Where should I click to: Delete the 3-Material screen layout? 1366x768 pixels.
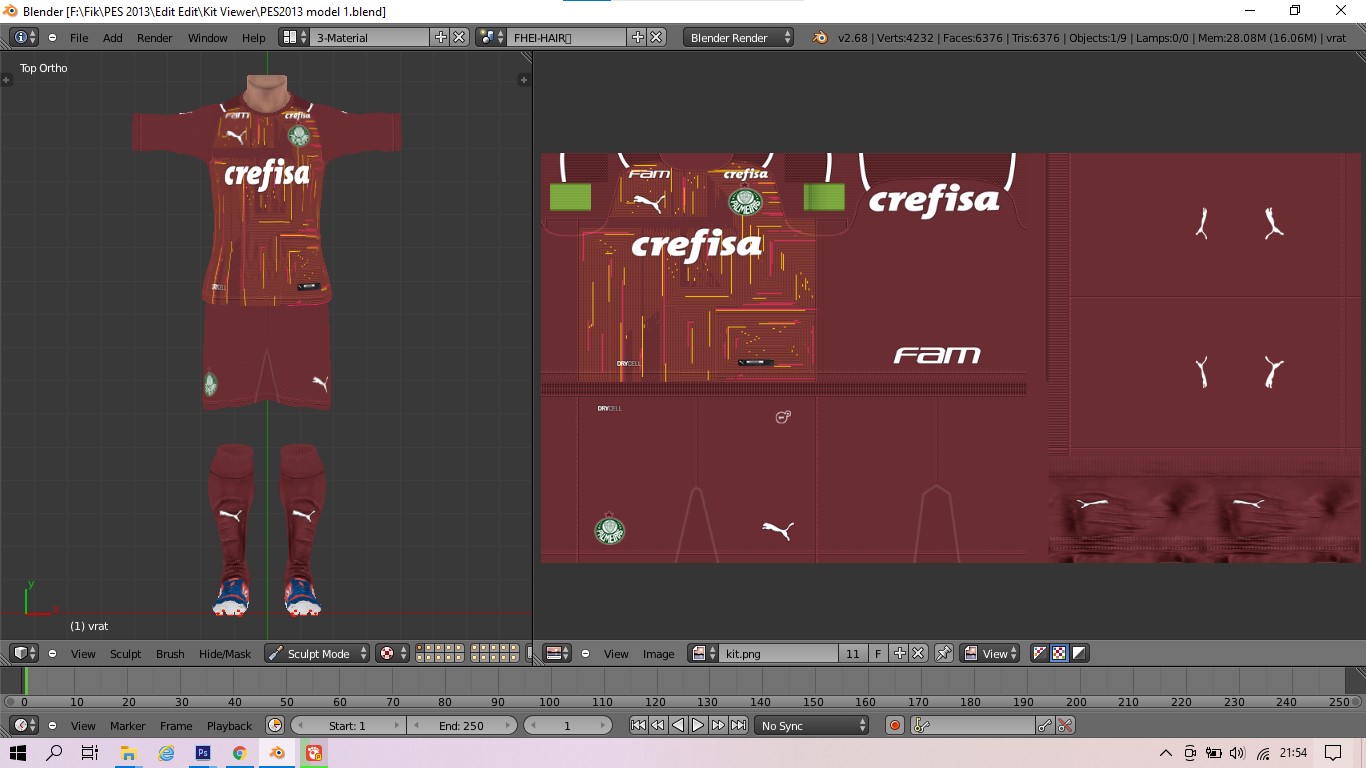tap(459, 37)
